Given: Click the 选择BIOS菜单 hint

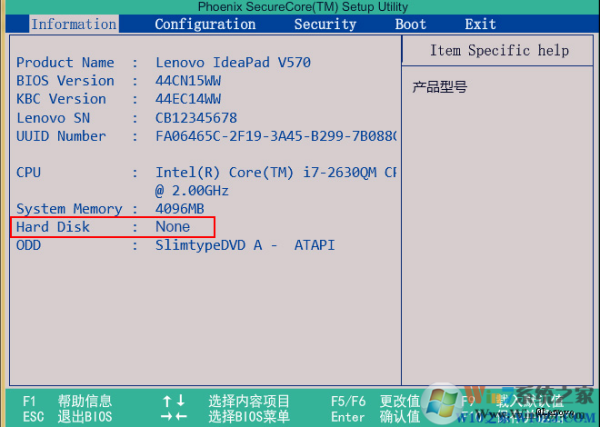Looking at the screenshot, I should pyautogui.click(x=249, y=417).
